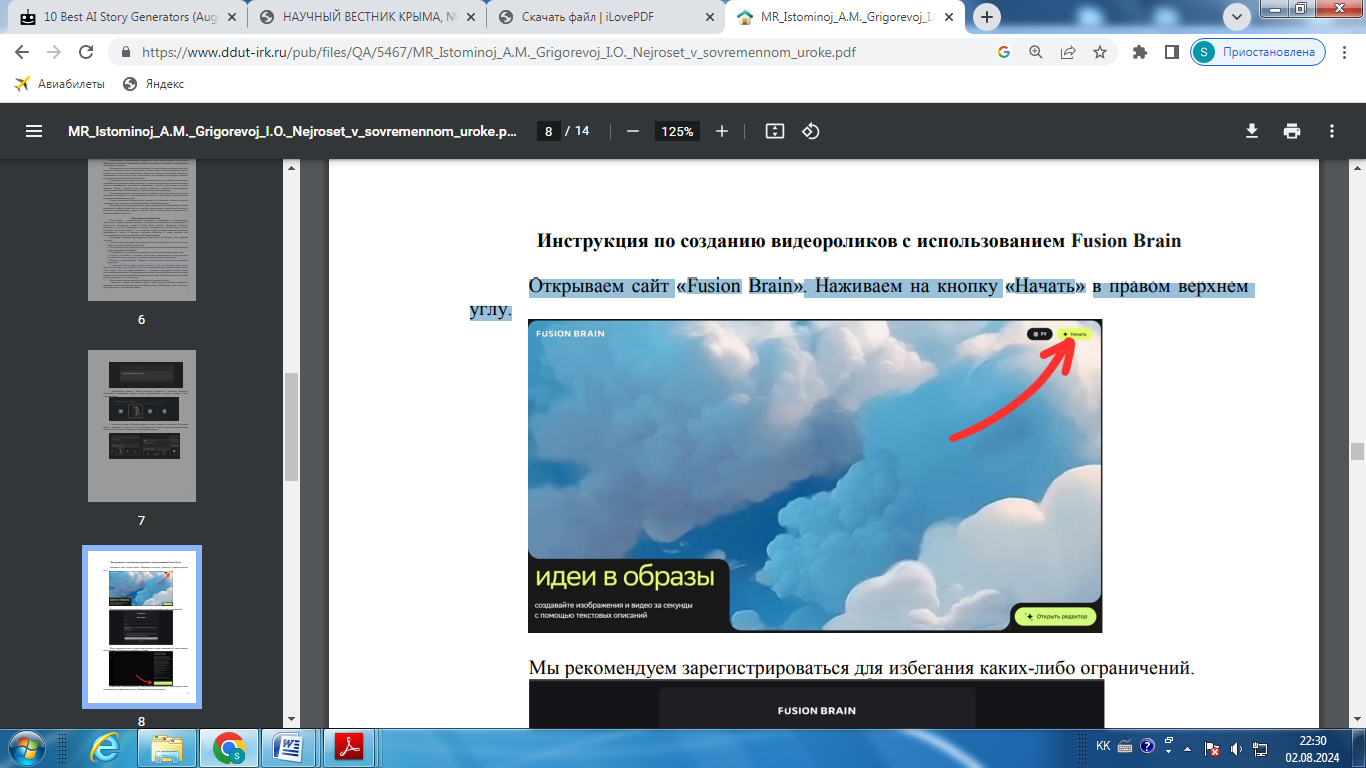Screen dimensions: 1366x768
Task: Print the PDF document
Action: coord(1292,131)
